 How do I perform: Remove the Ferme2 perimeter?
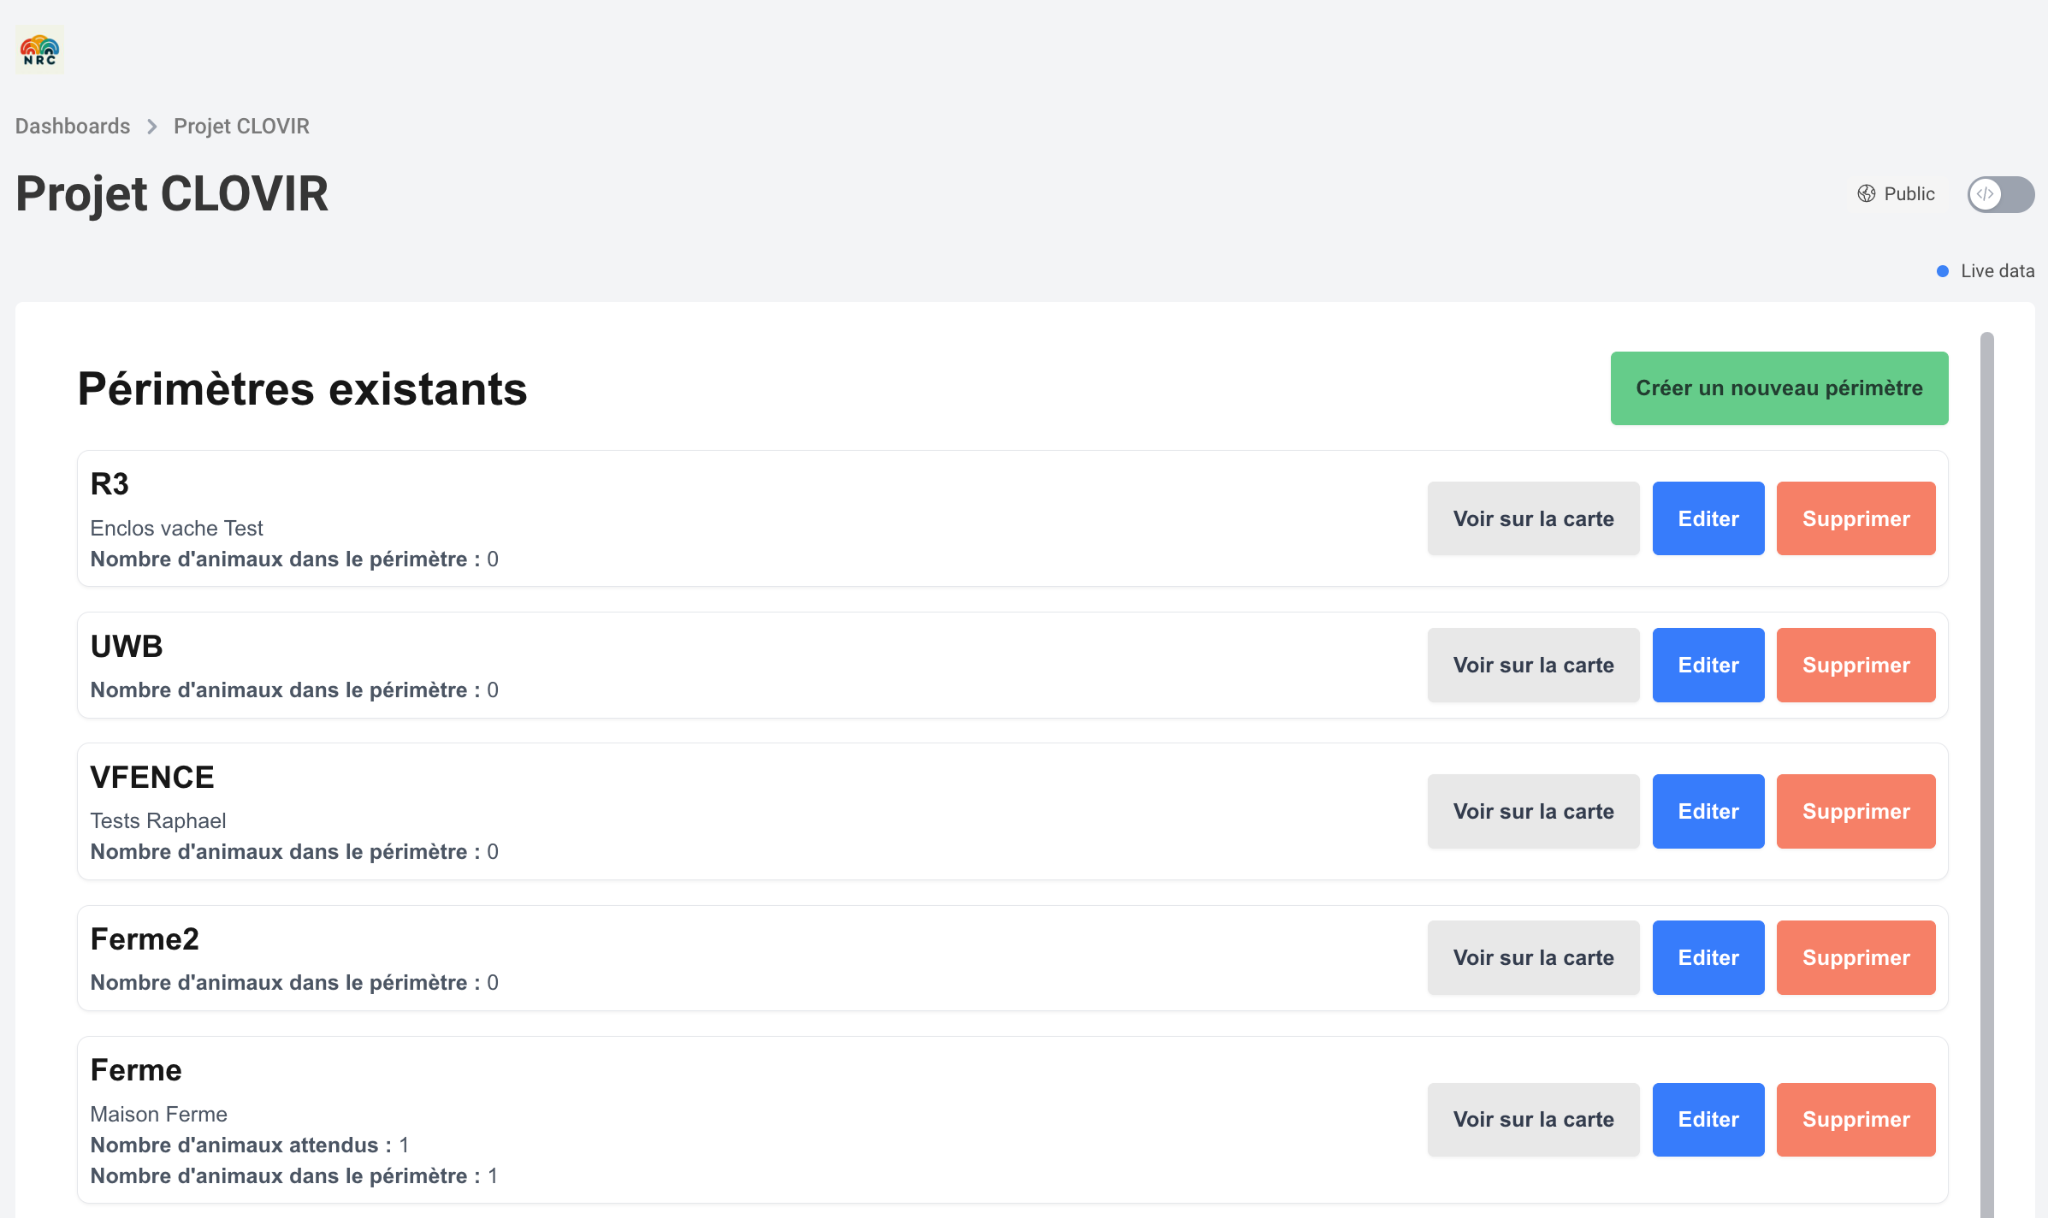(1855, 957)
